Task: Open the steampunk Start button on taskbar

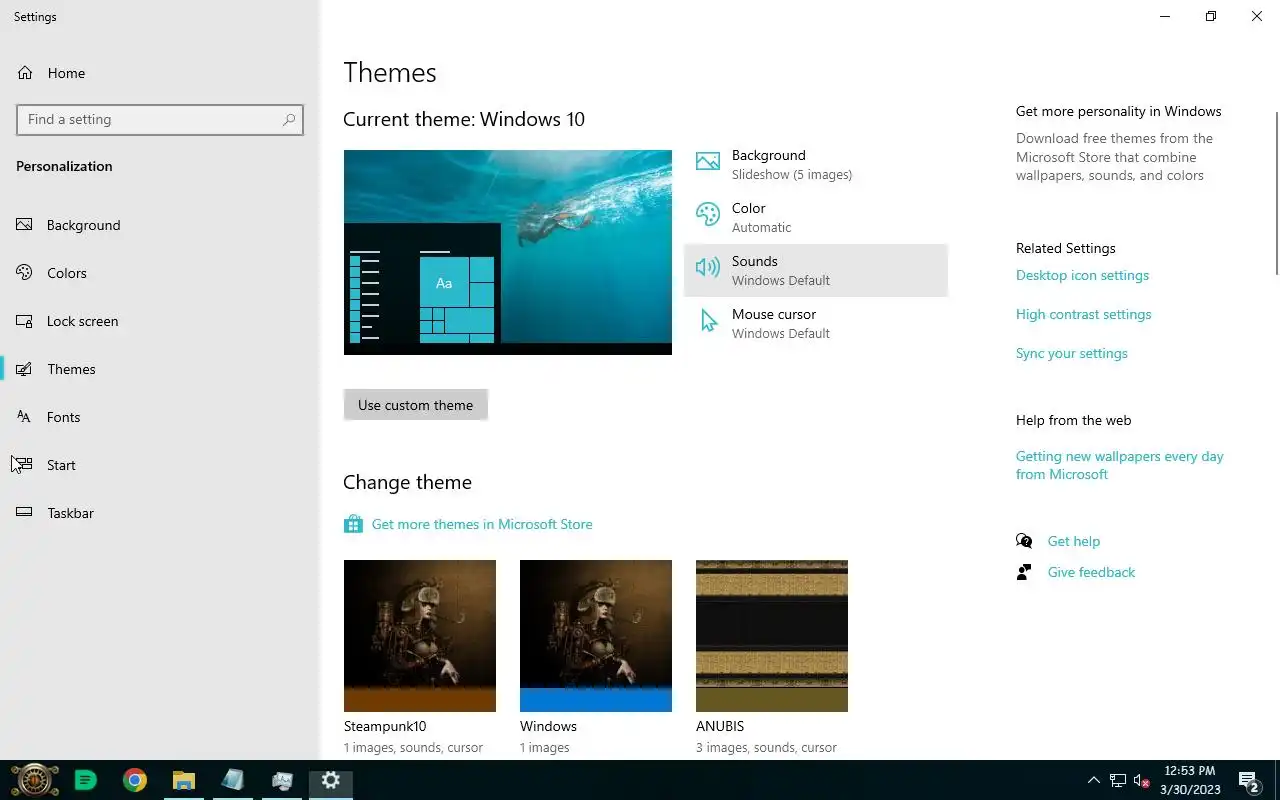Action: 35,780
